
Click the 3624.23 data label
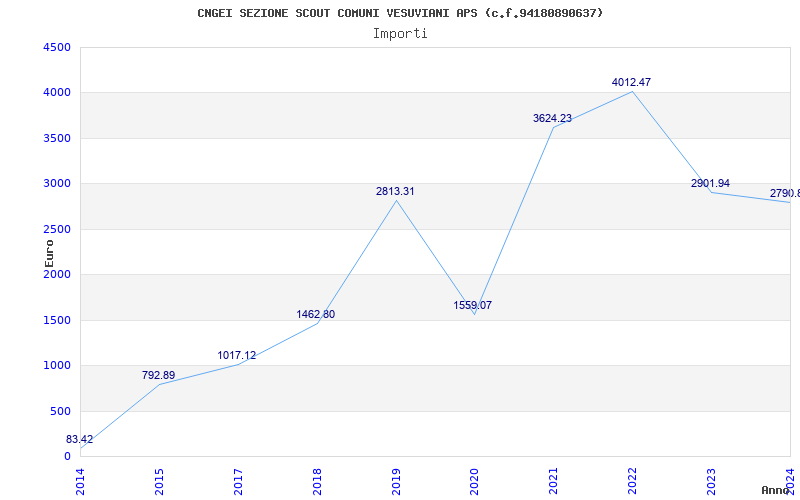point(553,118)
